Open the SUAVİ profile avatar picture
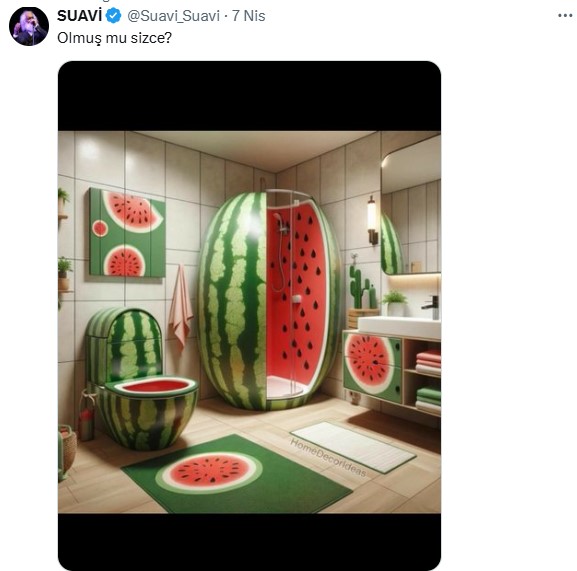Screen dimensions: 577x571 point(29,26)
